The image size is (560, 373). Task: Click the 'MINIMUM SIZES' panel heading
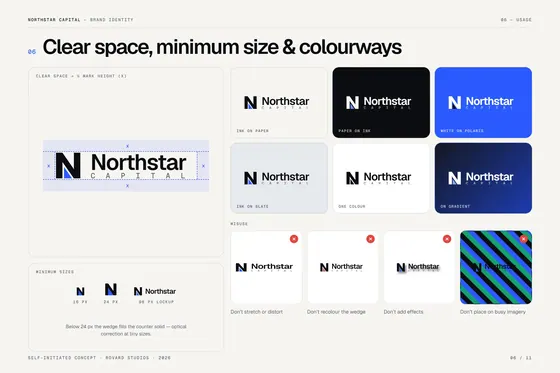55,272
